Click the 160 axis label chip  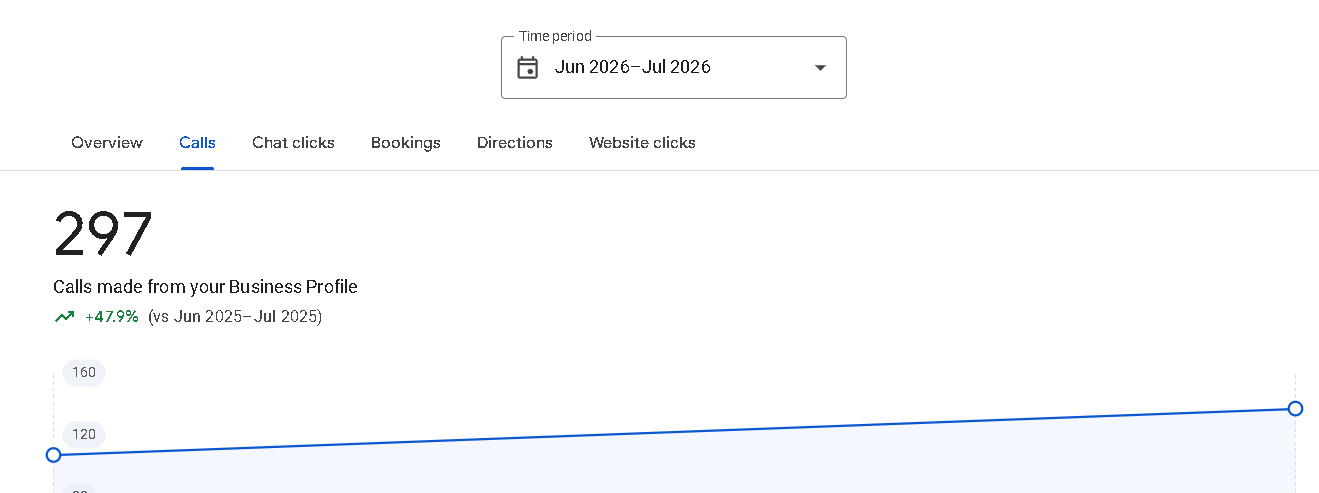point(84,373)
